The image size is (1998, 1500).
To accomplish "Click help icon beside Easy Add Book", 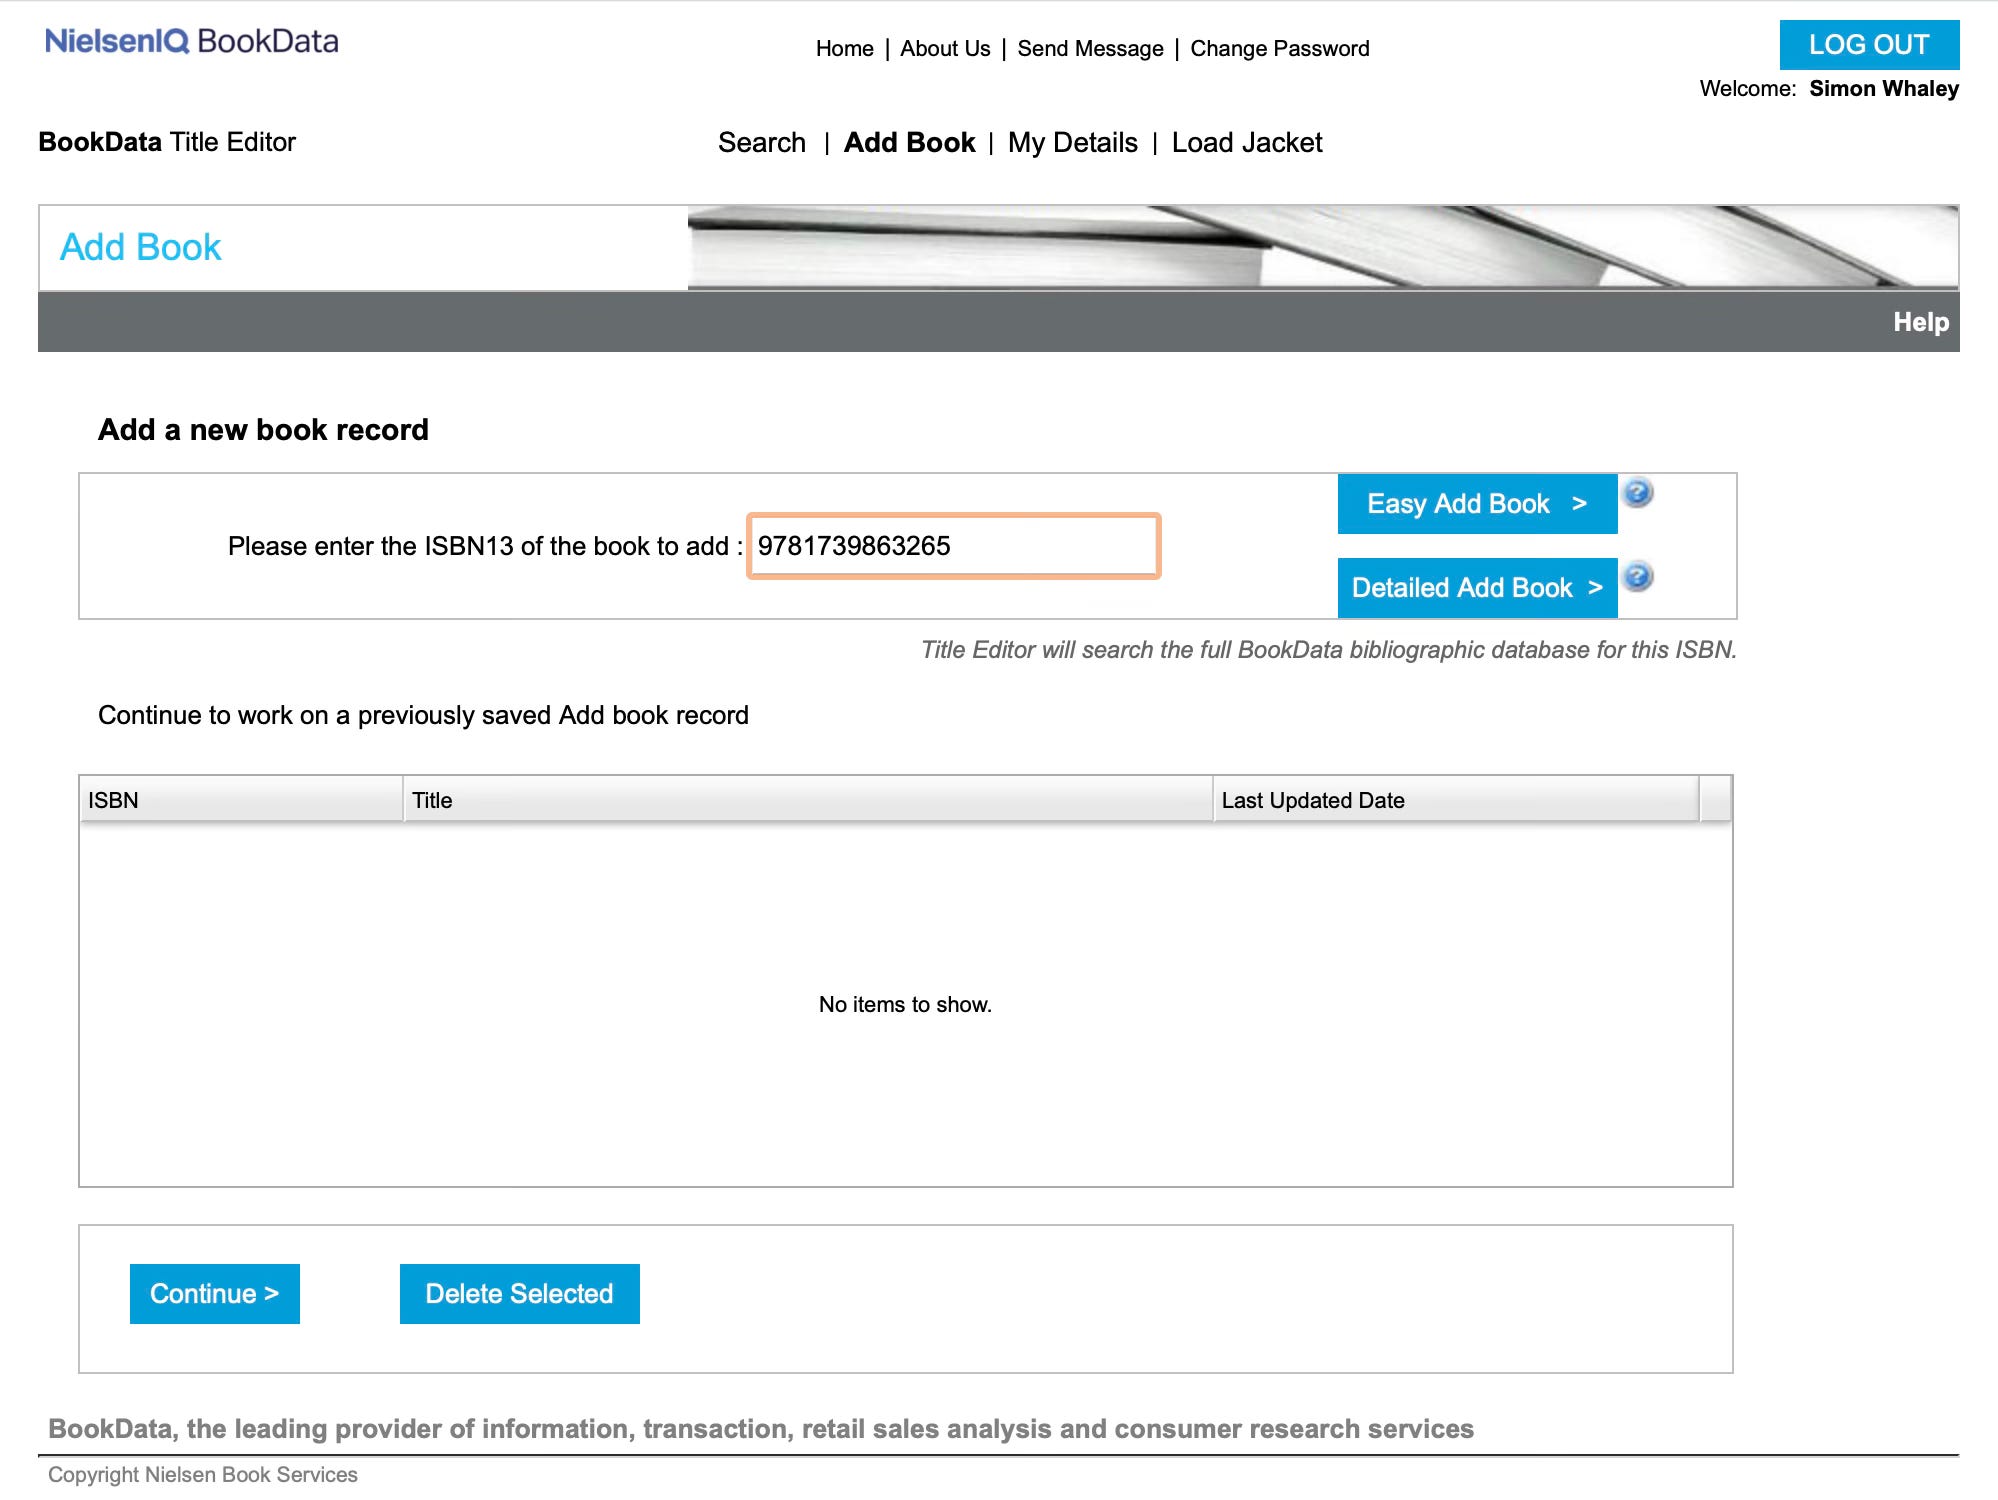I will (1637, 493).
